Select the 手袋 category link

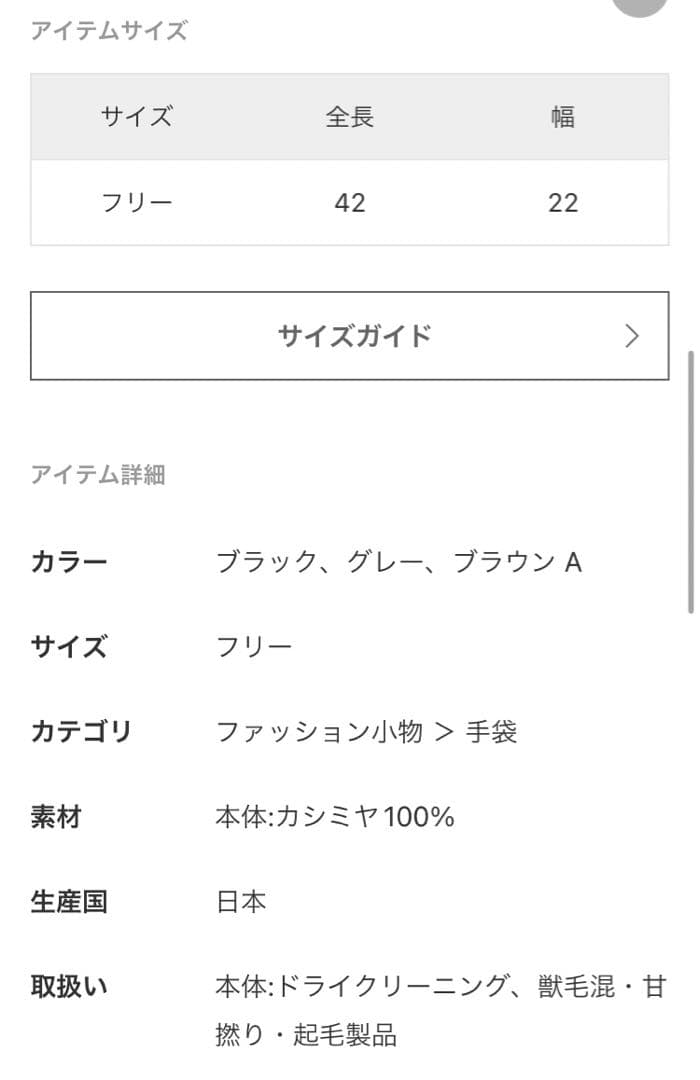489,732
